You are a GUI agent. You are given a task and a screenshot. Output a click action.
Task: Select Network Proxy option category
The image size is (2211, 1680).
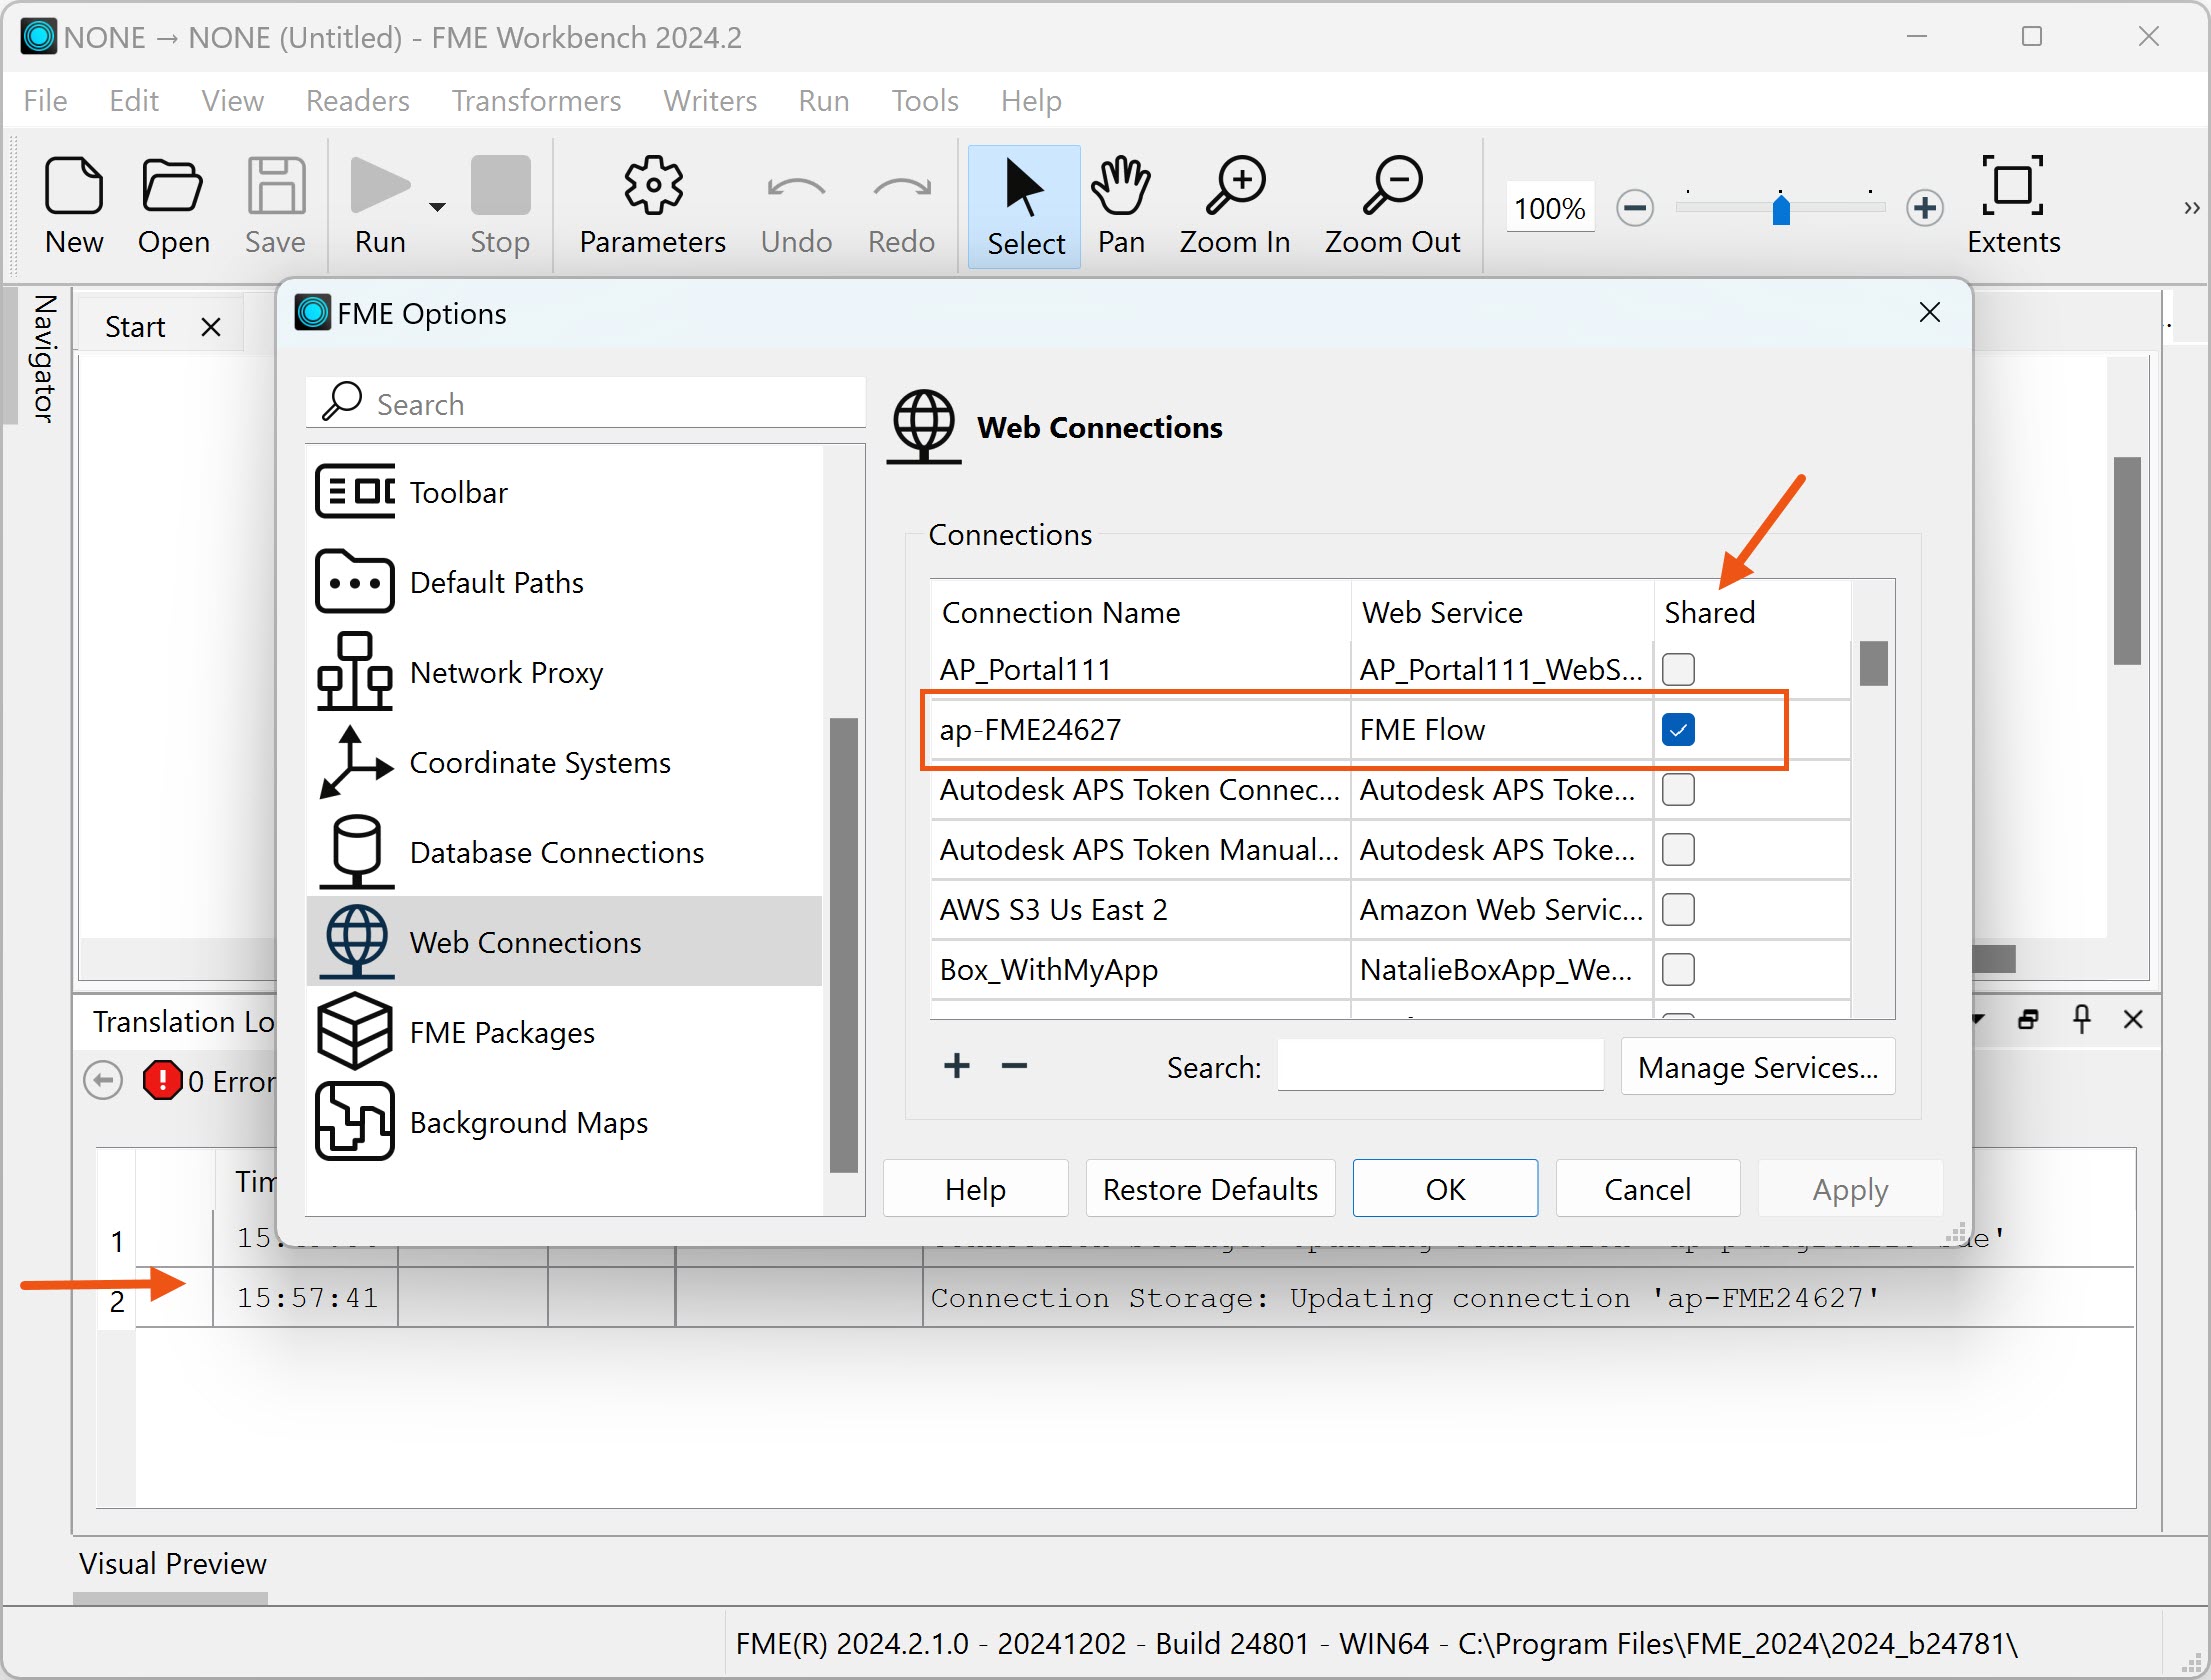pyautogui.click(x=564, y=672)
